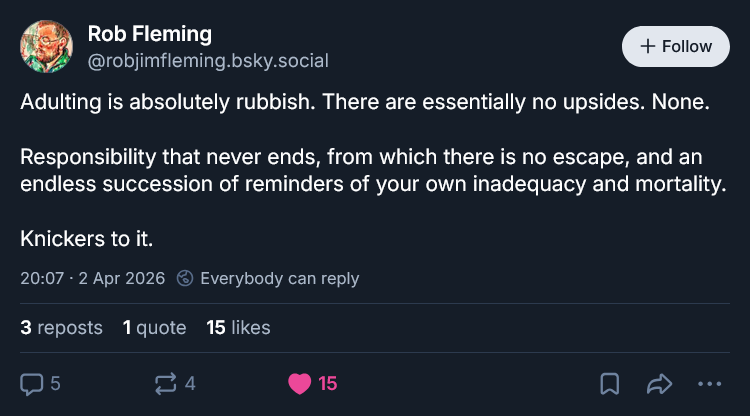Click the repost count 4
750x416 pixels.
[190, 383]
